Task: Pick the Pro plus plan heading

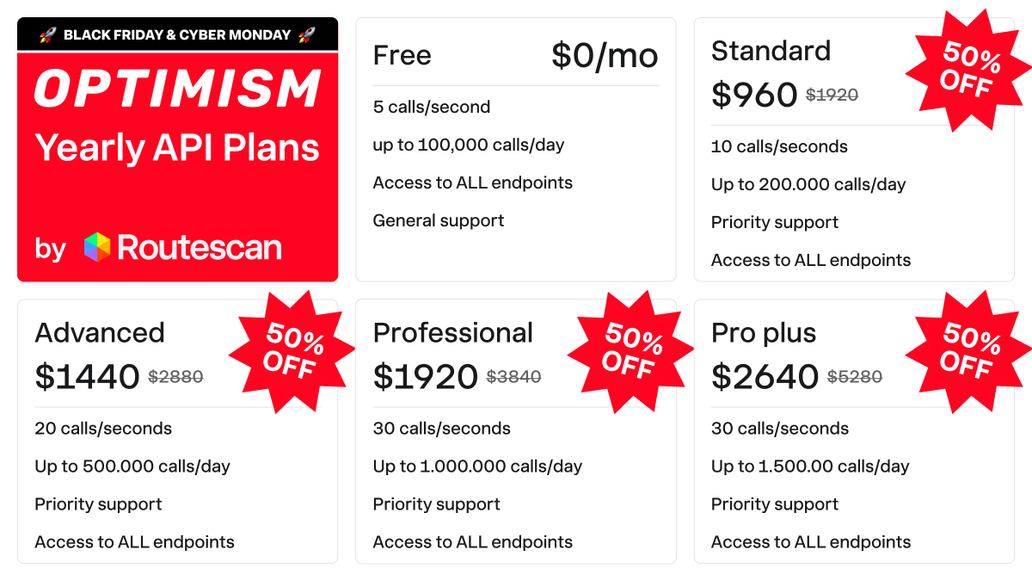Action: click(x=763, y=333)
